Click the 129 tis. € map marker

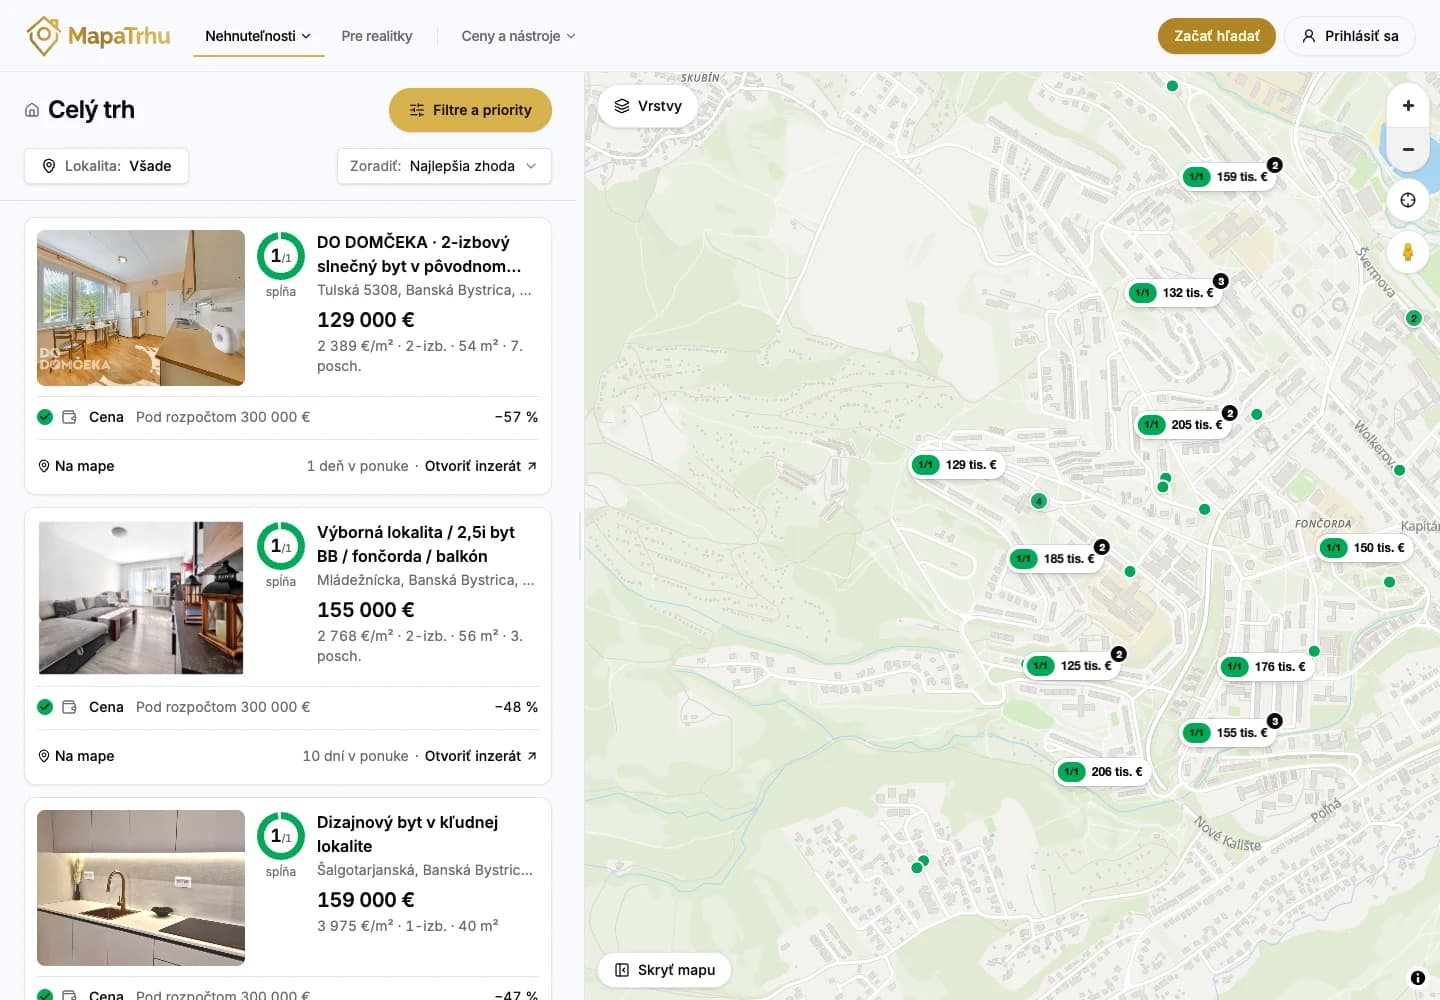[957, 465]
